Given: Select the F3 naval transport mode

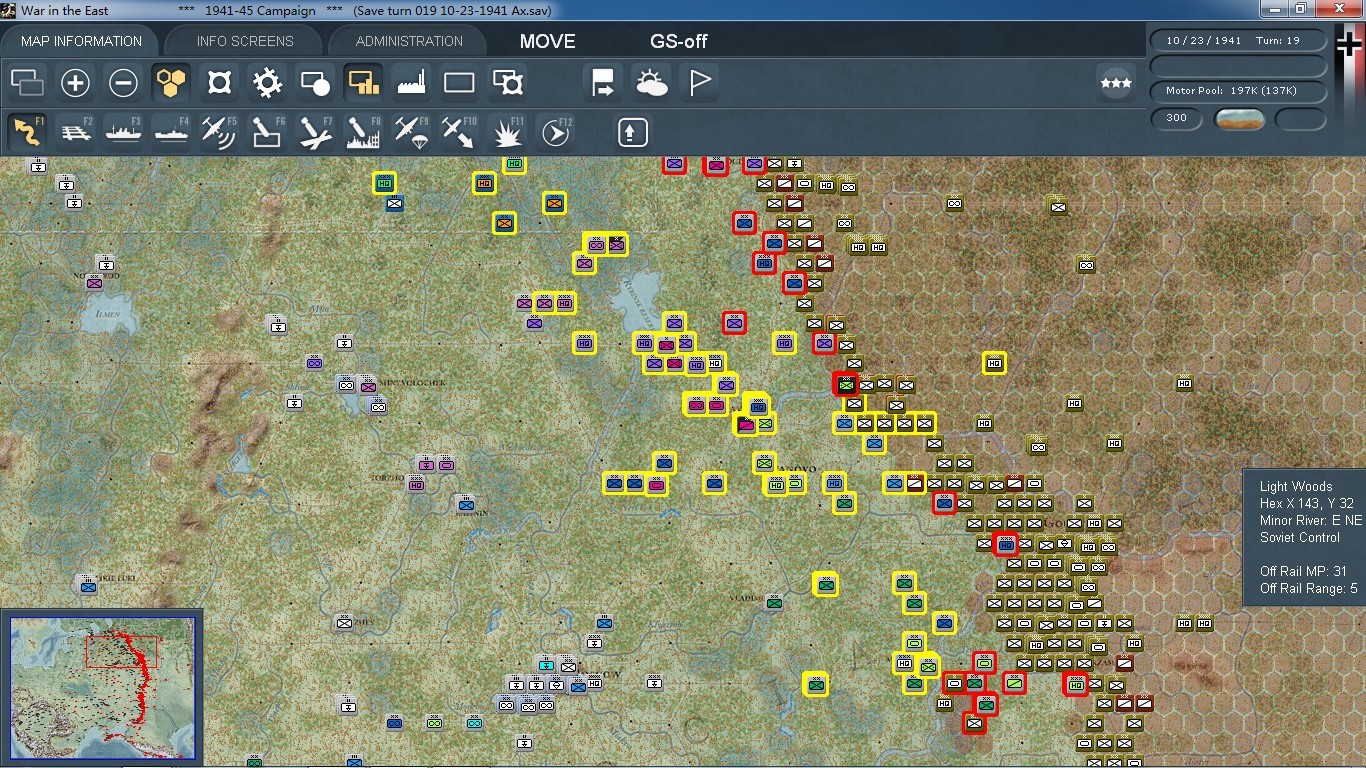Looking at the screenshot, I should [x=124, y=132].
